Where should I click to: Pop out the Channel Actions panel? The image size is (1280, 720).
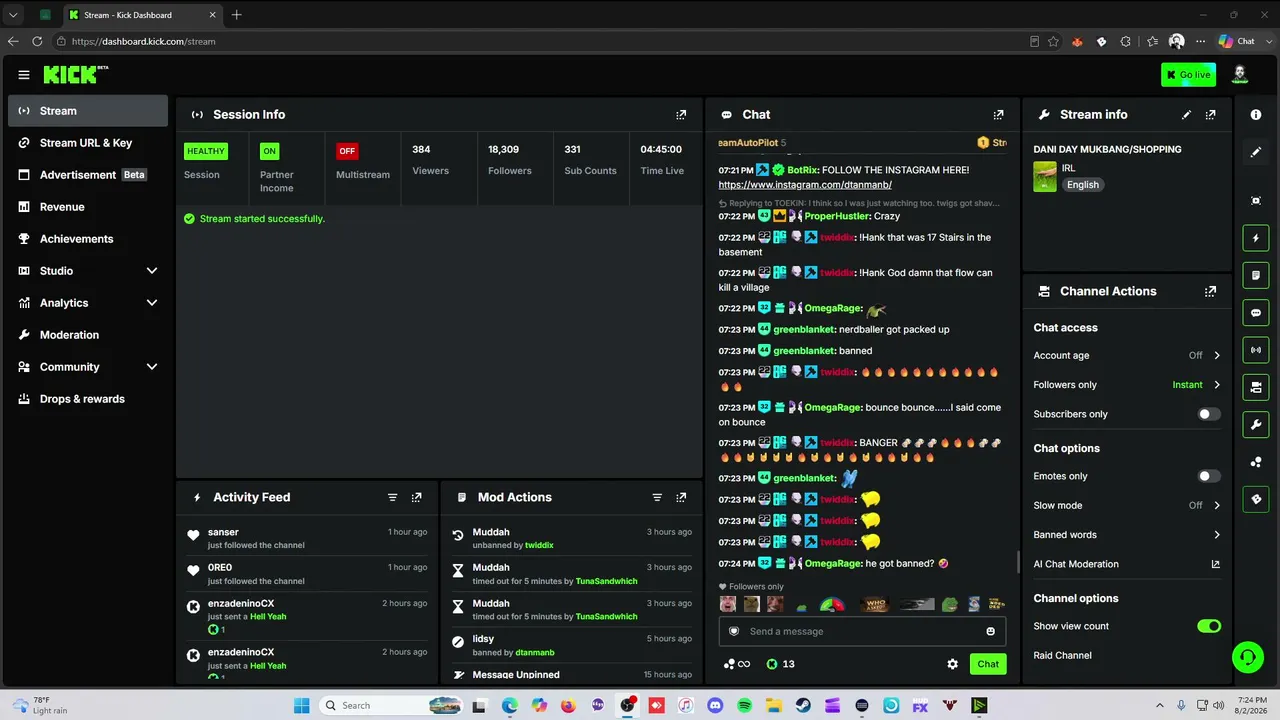point(1211,292)
